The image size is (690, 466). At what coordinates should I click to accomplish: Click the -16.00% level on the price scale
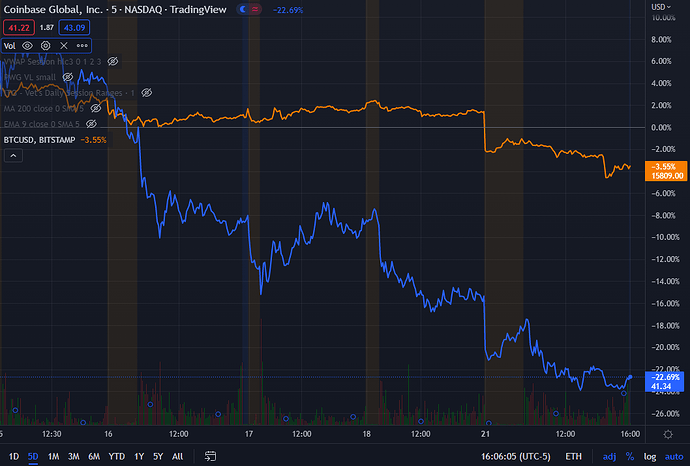[665, 304]
